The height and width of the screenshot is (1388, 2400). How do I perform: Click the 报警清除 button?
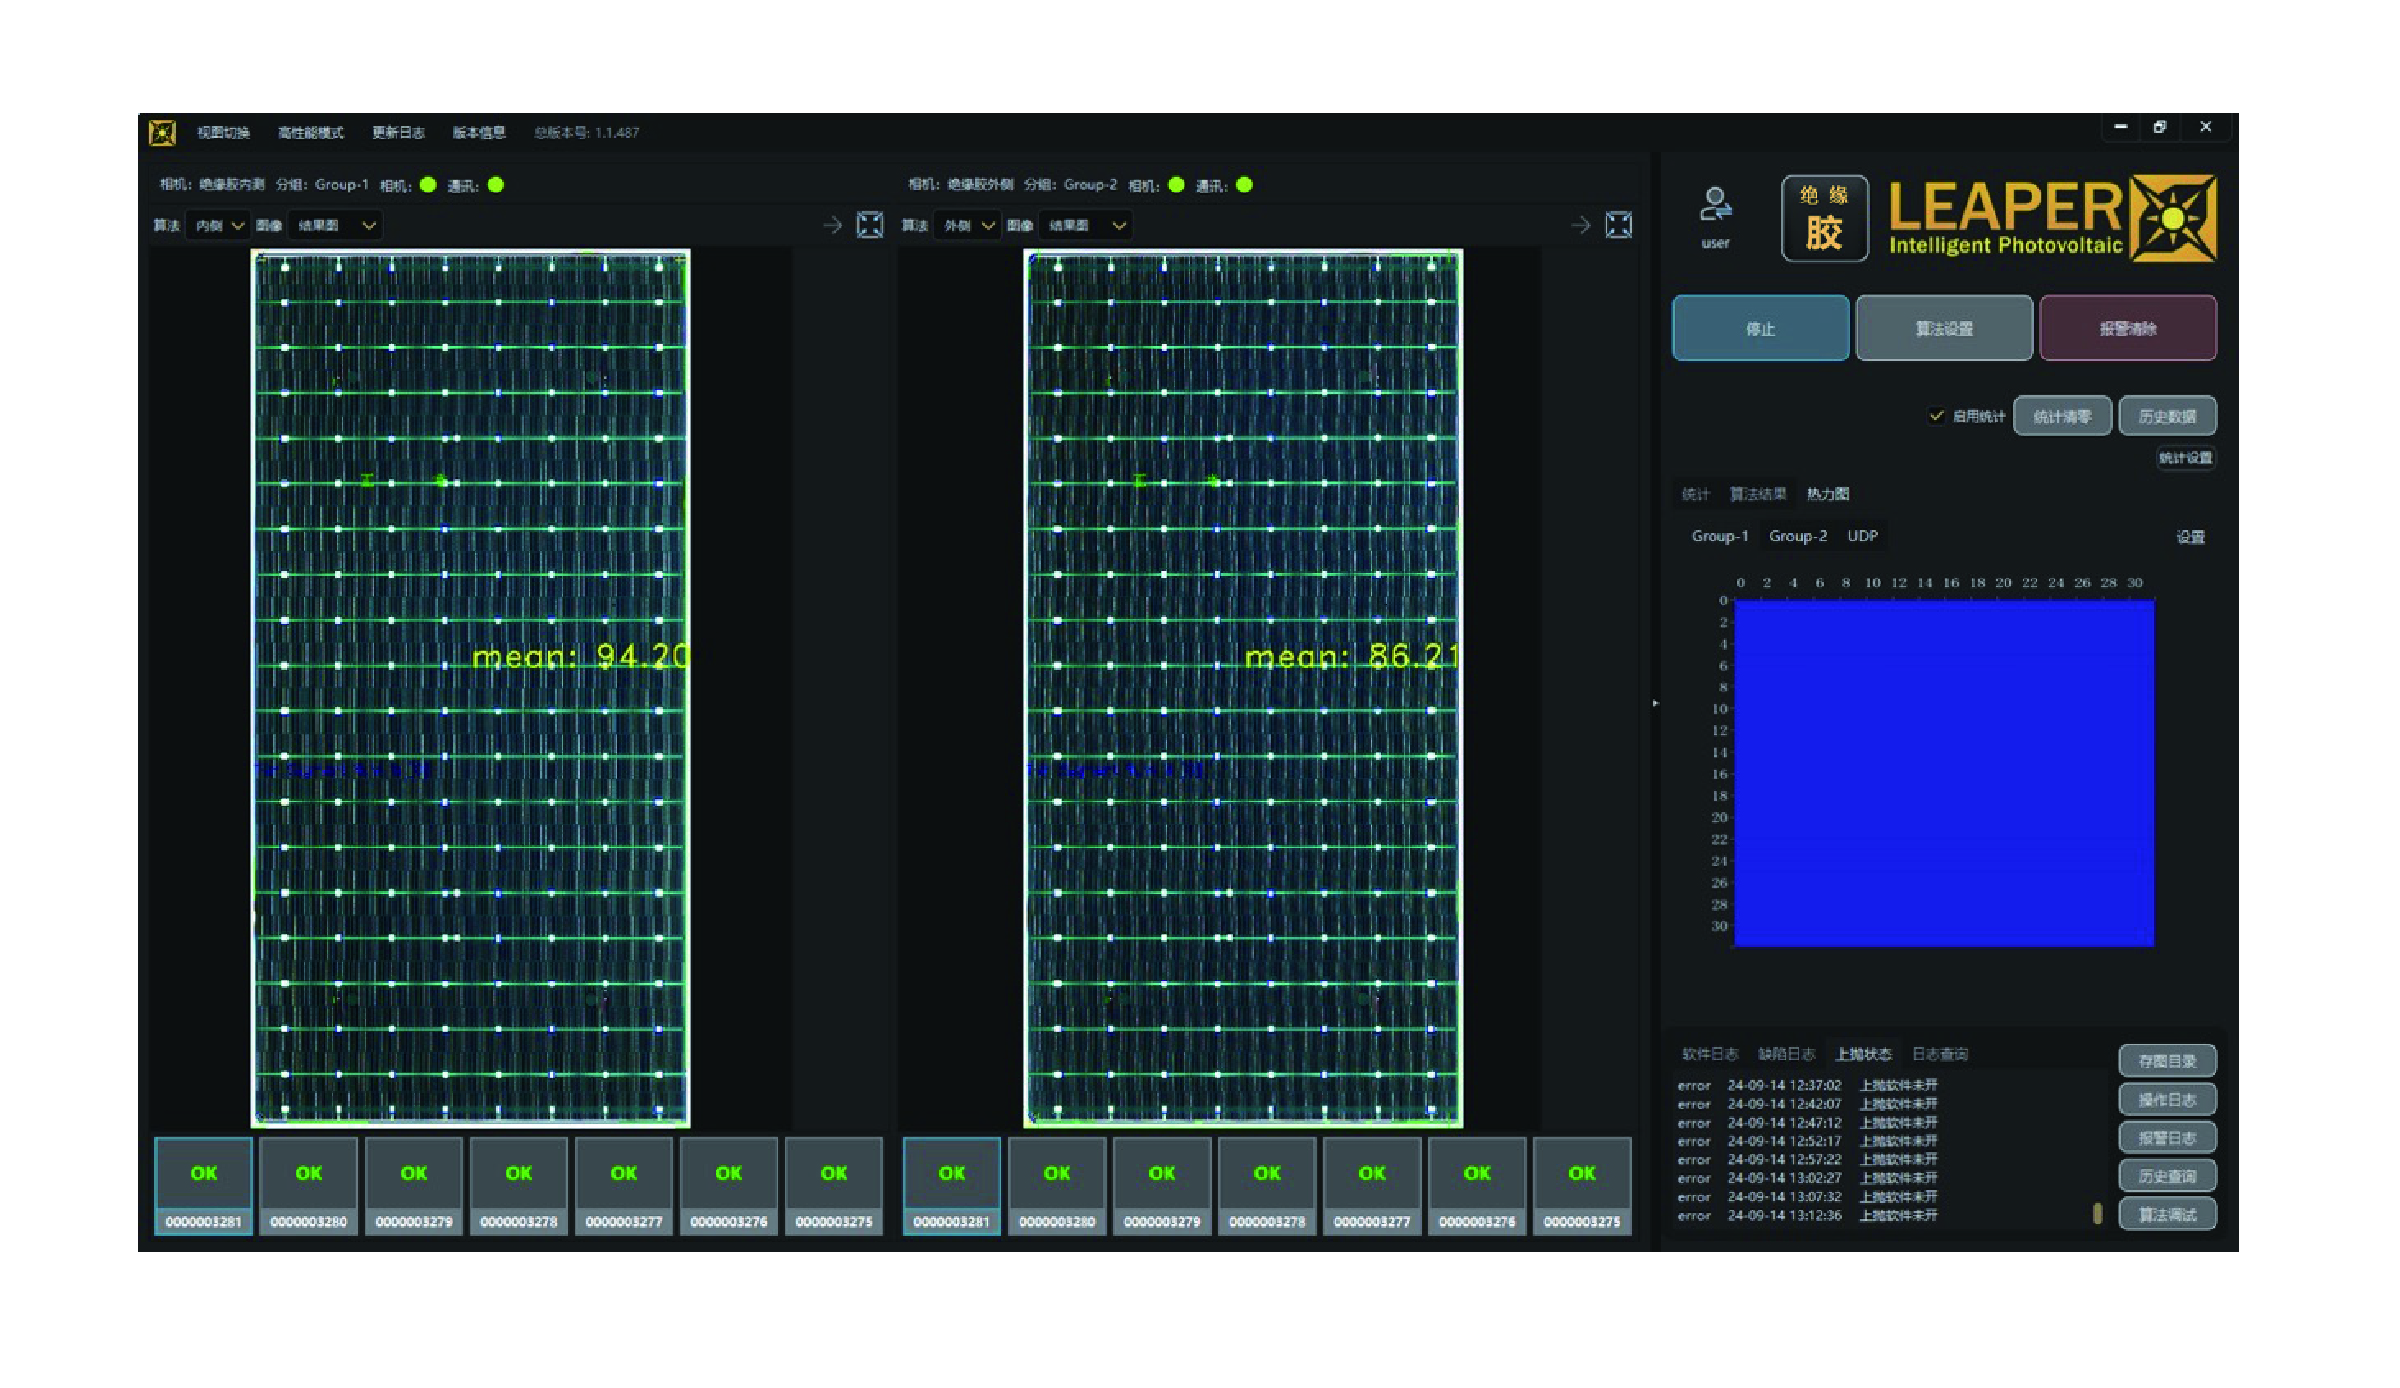tap(2127, 328)
